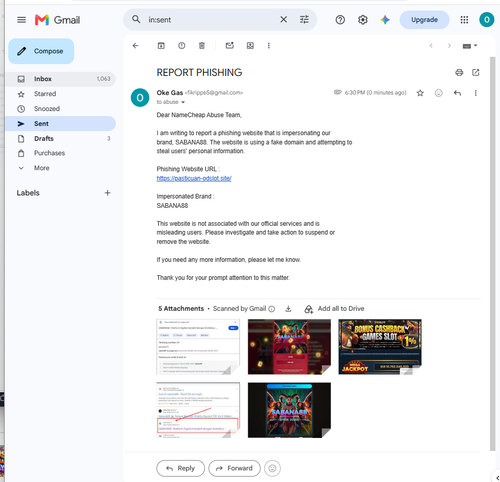Click the Reply button at bottom
Viewport: 500px width, 482px height.
[x=180, y=468]
